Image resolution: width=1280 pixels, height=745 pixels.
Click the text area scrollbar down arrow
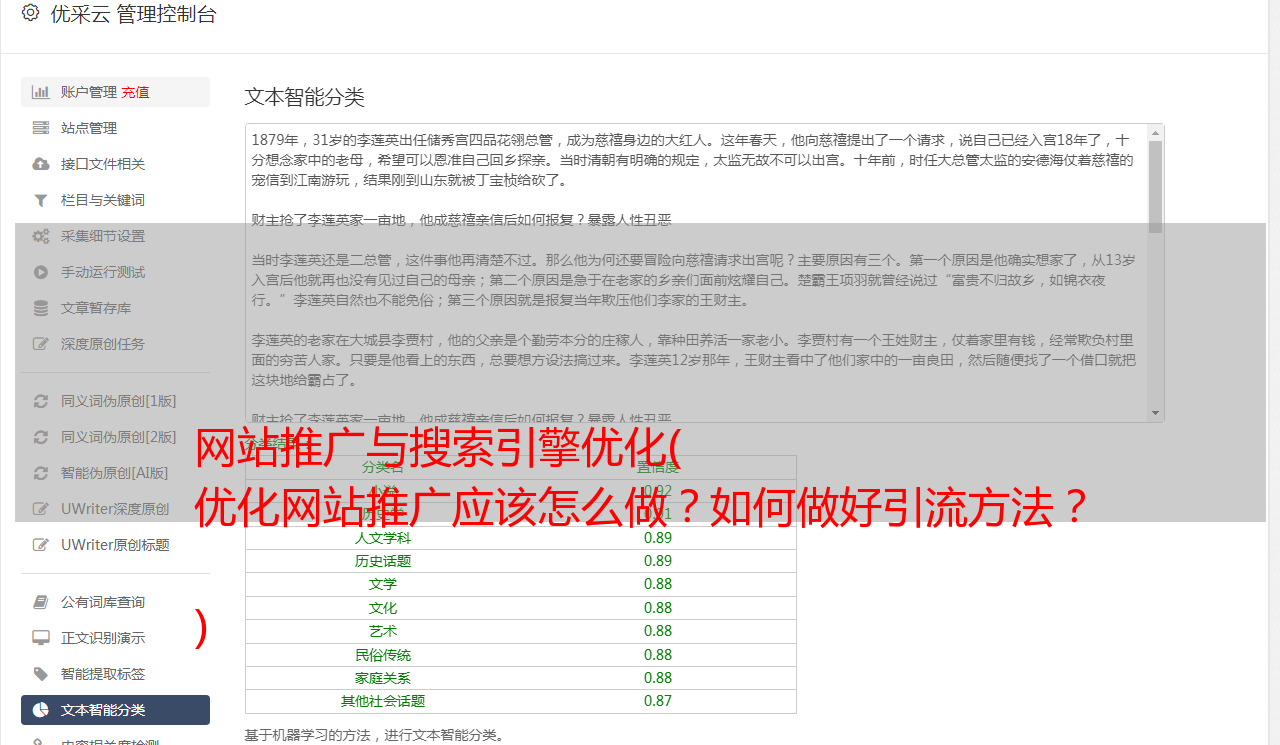1156,413
